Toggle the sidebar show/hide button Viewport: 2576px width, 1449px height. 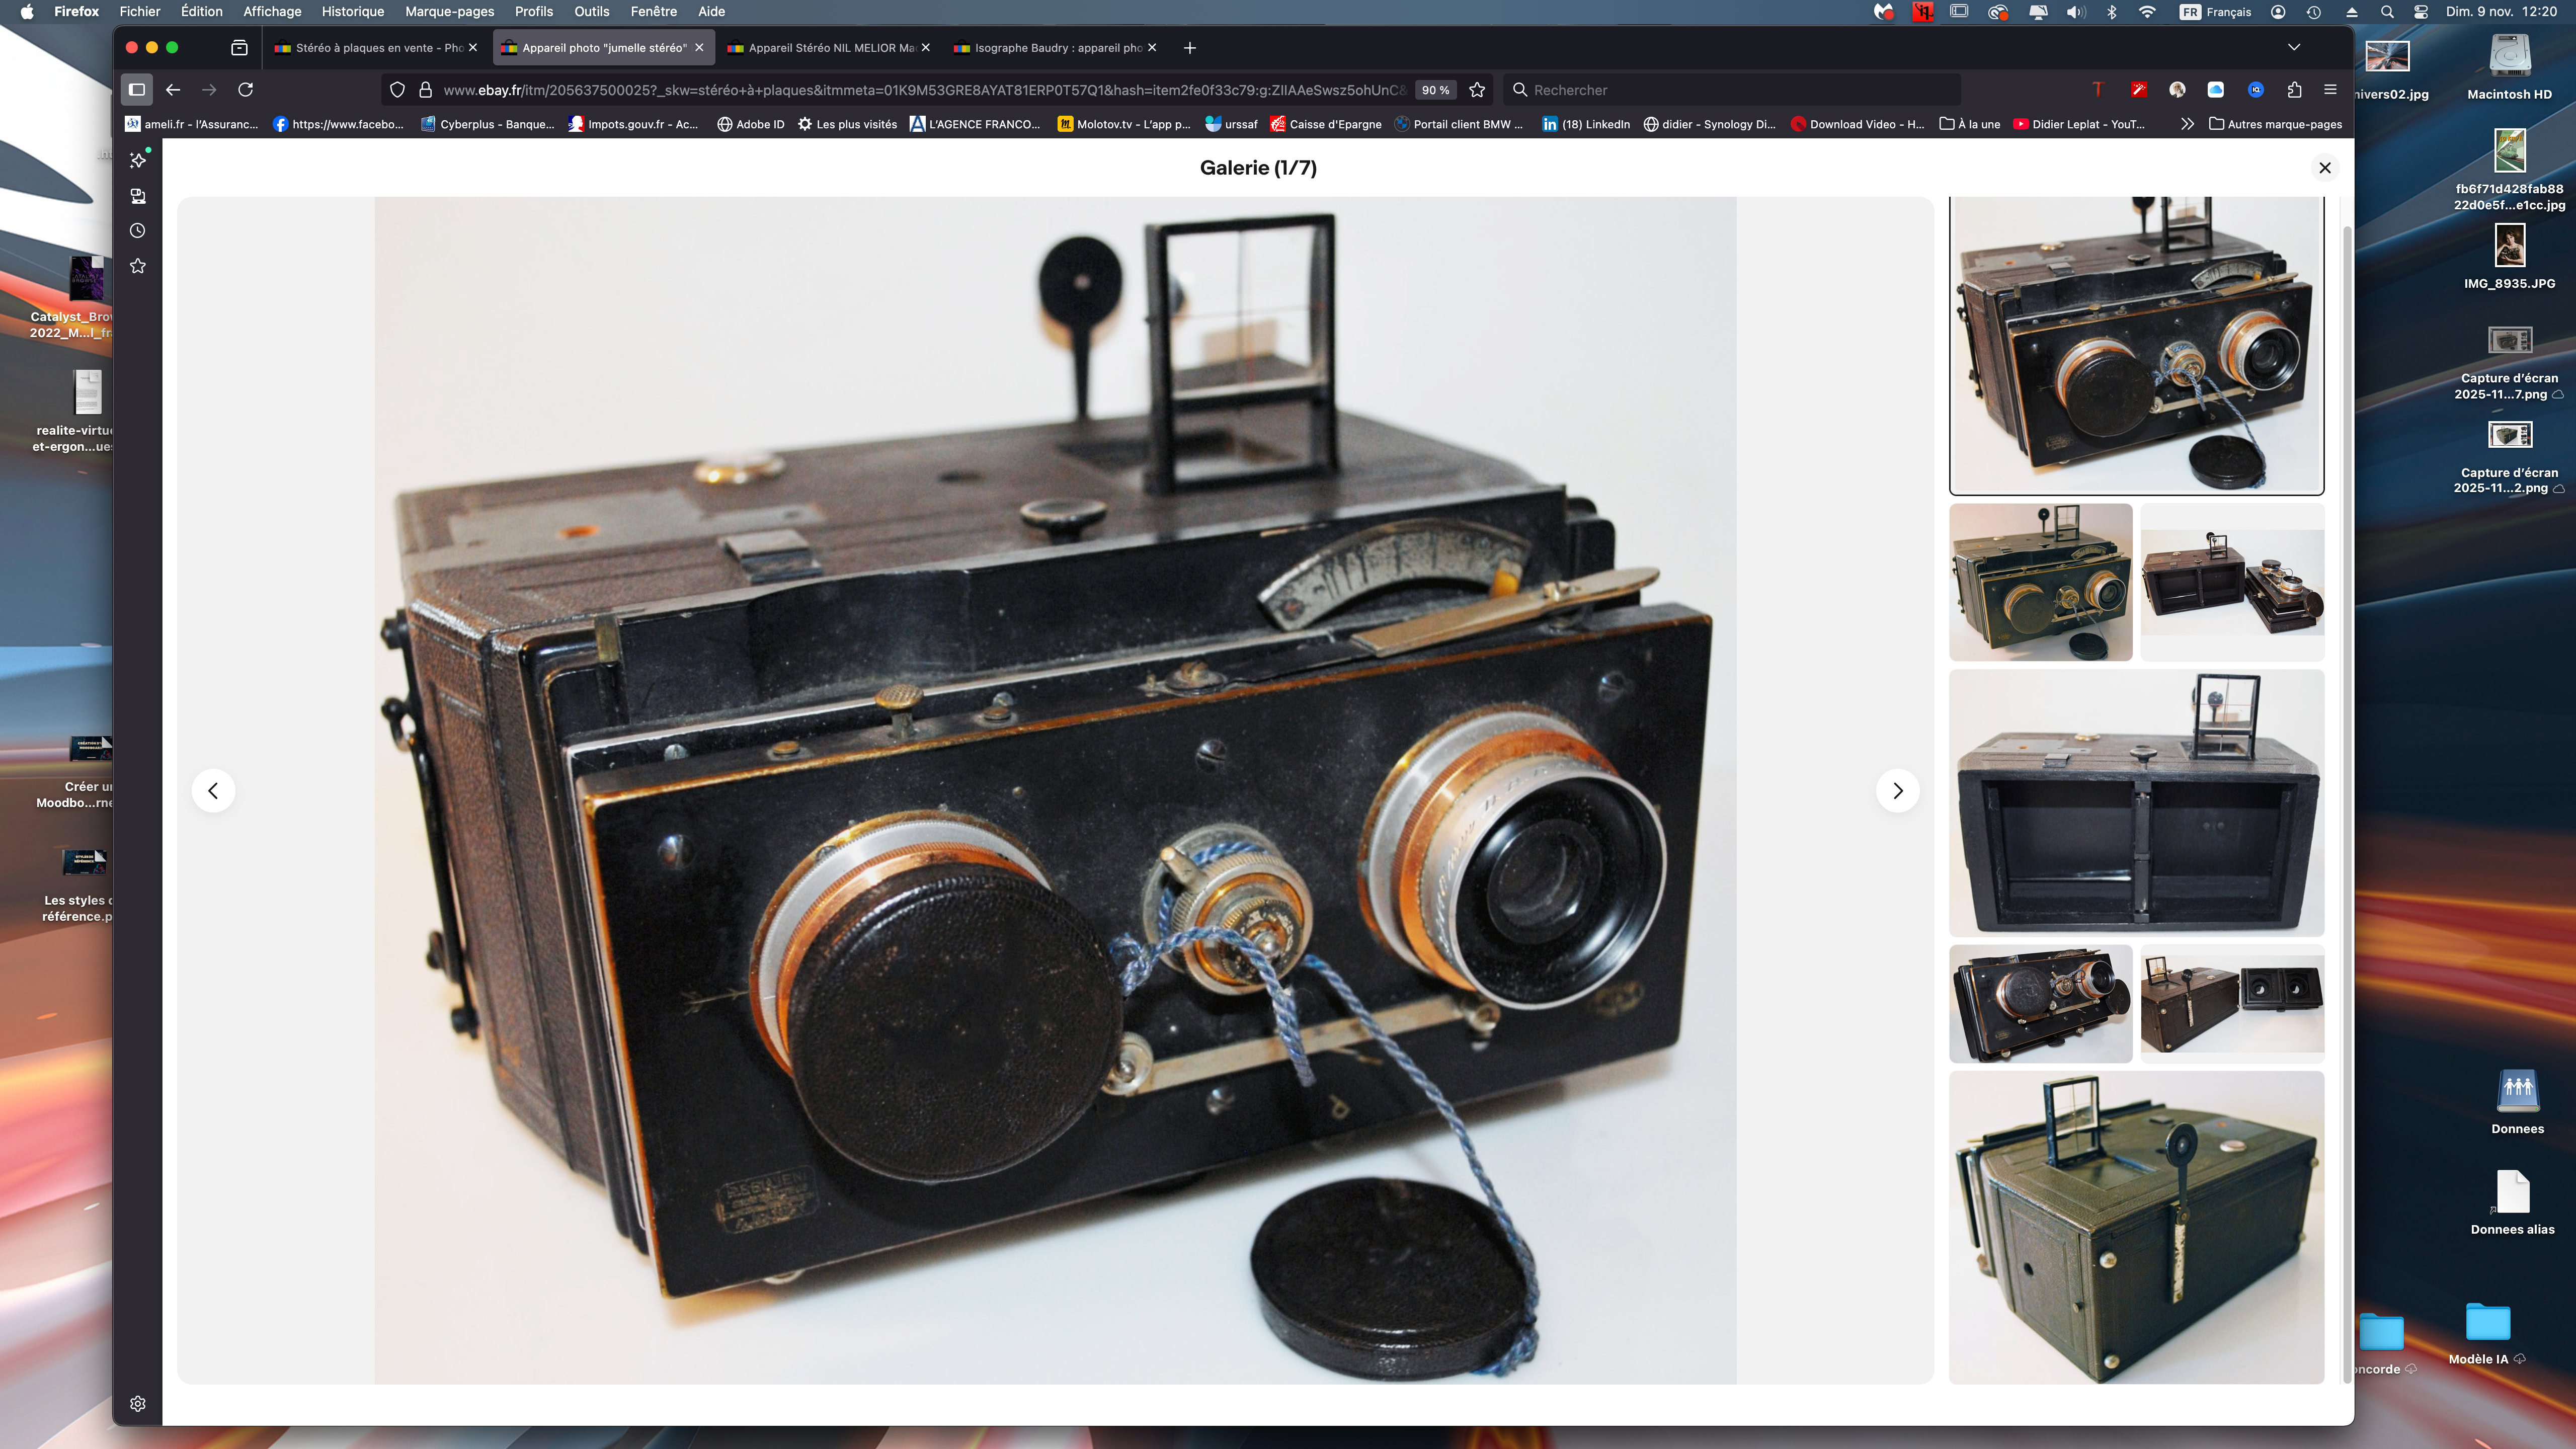coord(137,90)
